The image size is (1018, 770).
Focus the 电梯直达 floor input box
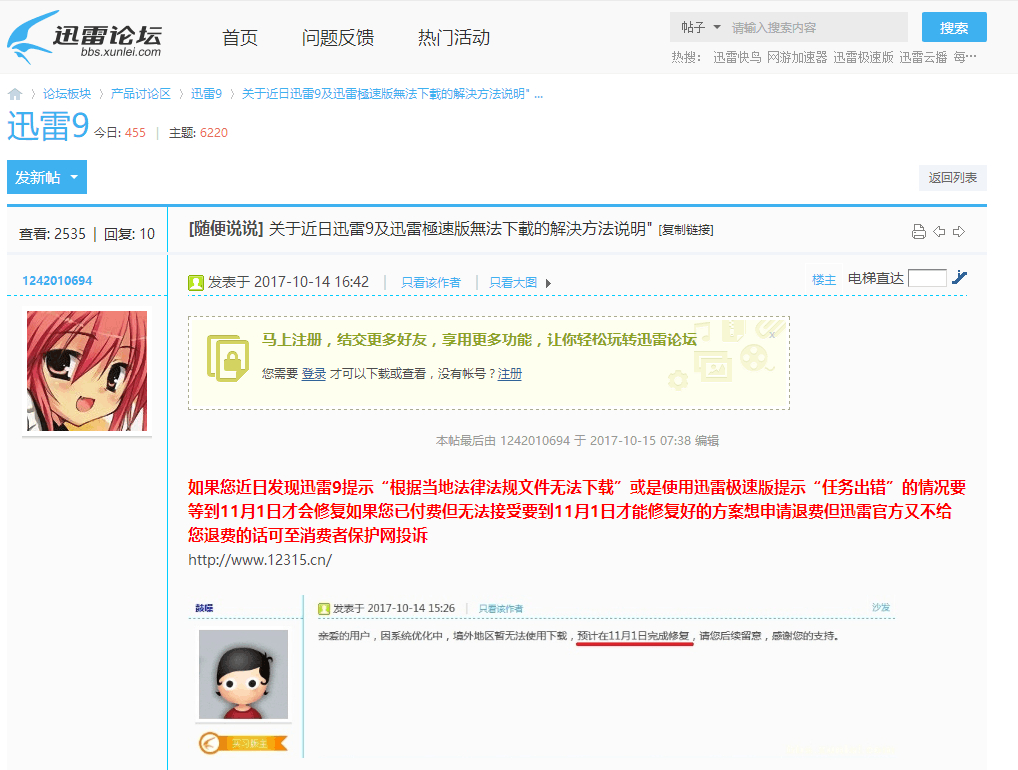pyautogui.click(x=927, y=278)
